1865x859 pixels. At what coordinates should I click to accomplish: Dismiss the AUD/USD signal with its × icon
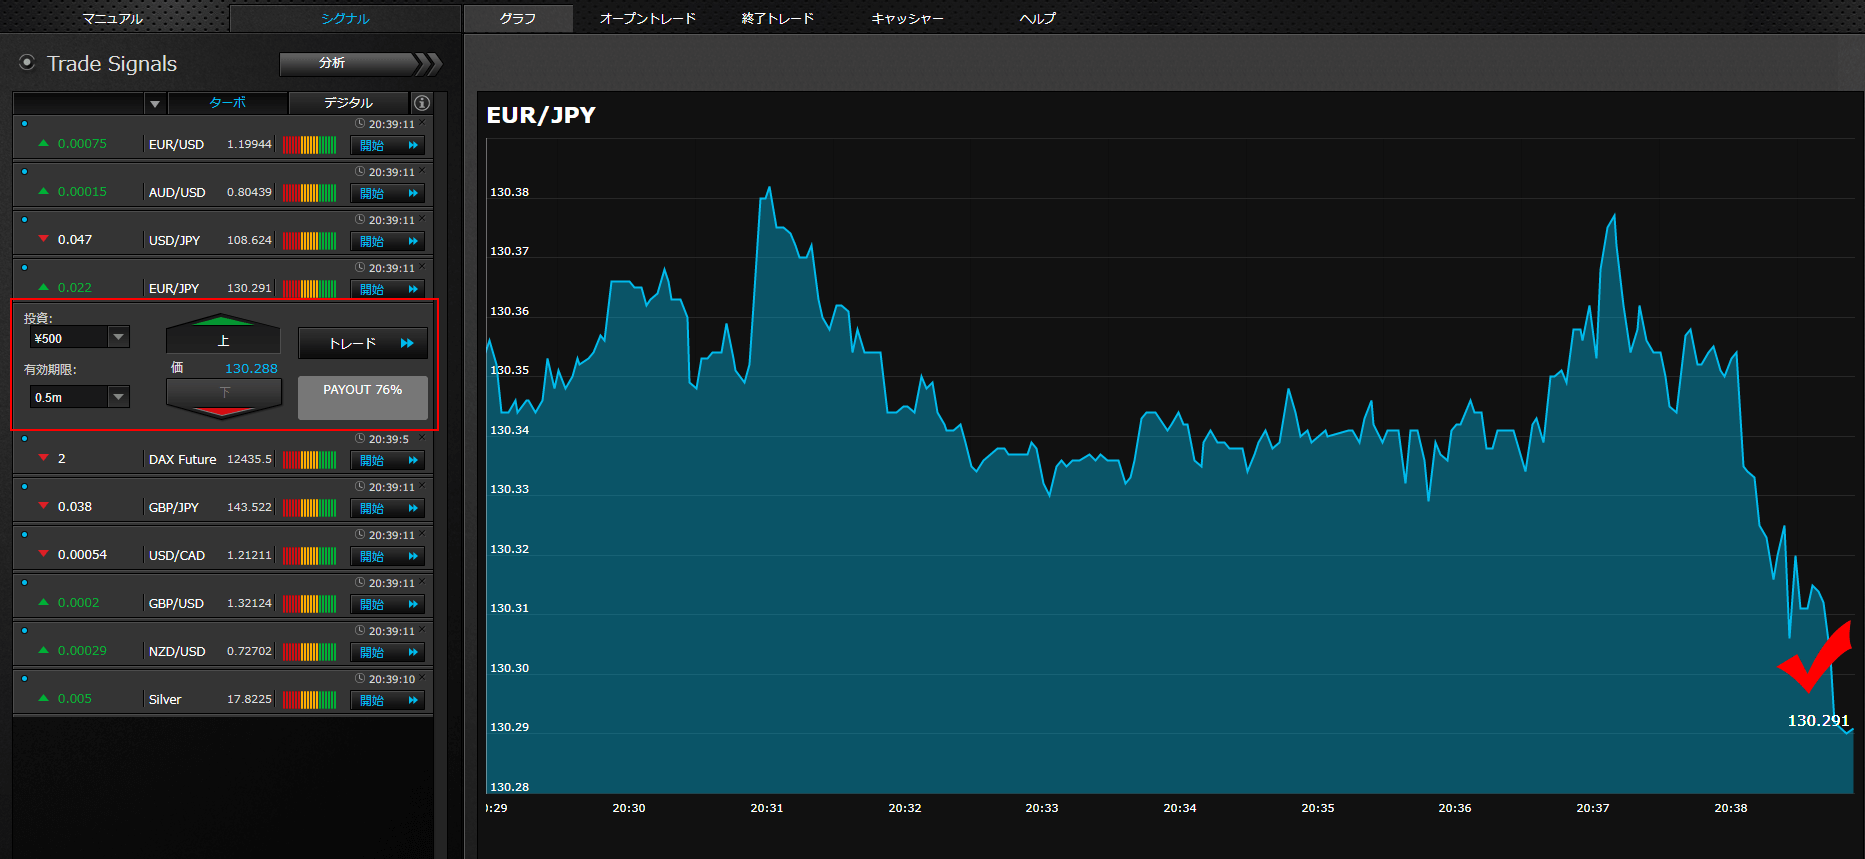tap(422, 171)
